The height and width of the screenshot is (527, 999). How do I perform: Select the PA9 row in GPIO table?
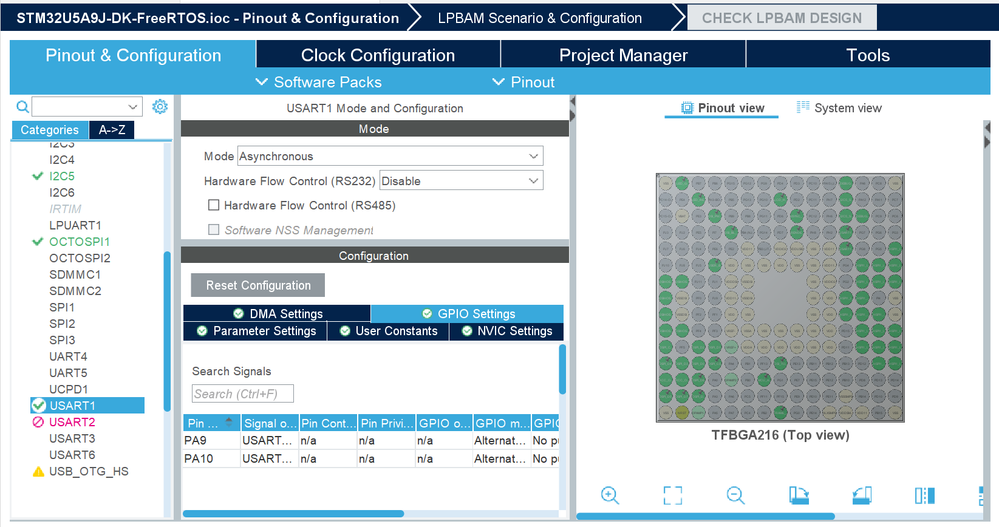click(371, 440)
